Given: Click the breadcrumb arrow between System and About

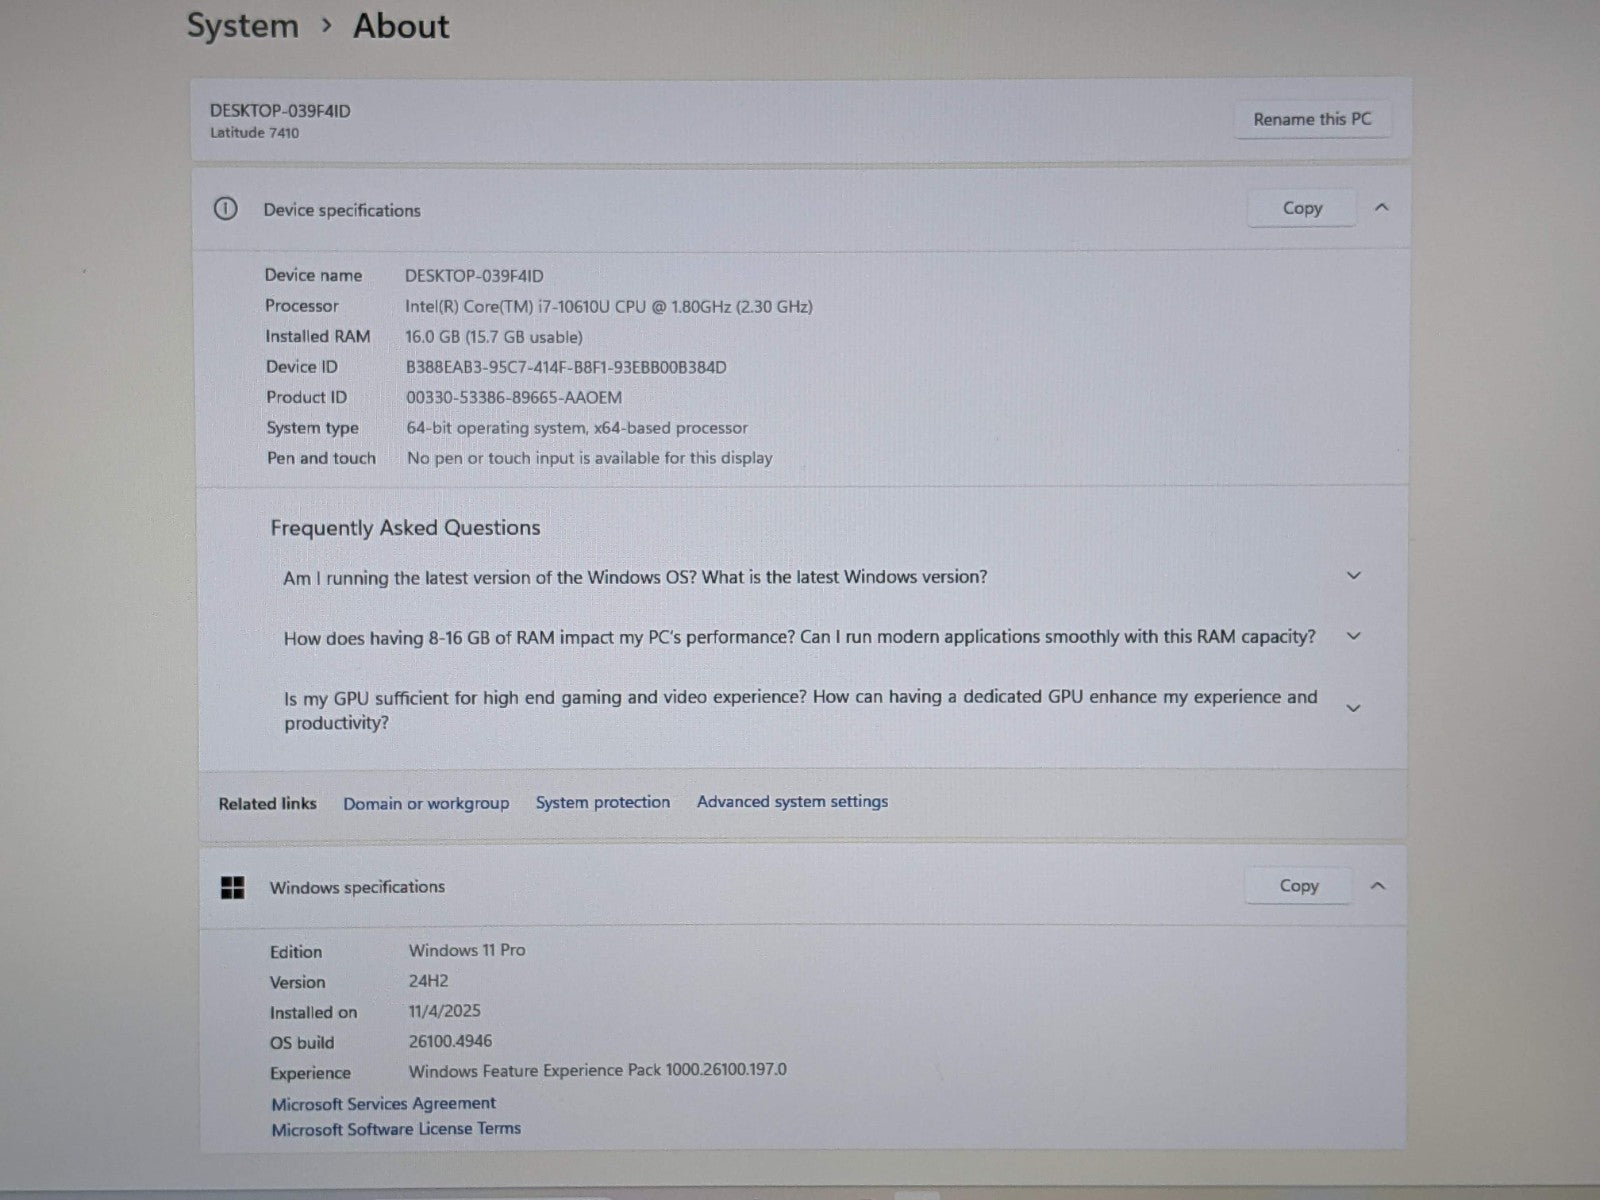Looking at the screenshot, I should tap(326, 26).
